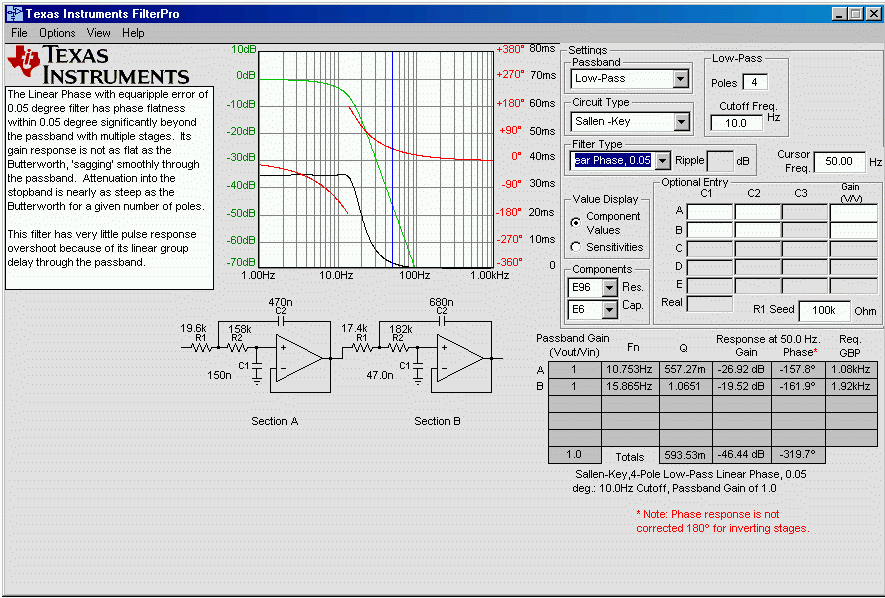The width and height of the screenshot is (885, 598).
Task: Click the Optional Entry row A C1 field
Action: (x=709, y=212)
